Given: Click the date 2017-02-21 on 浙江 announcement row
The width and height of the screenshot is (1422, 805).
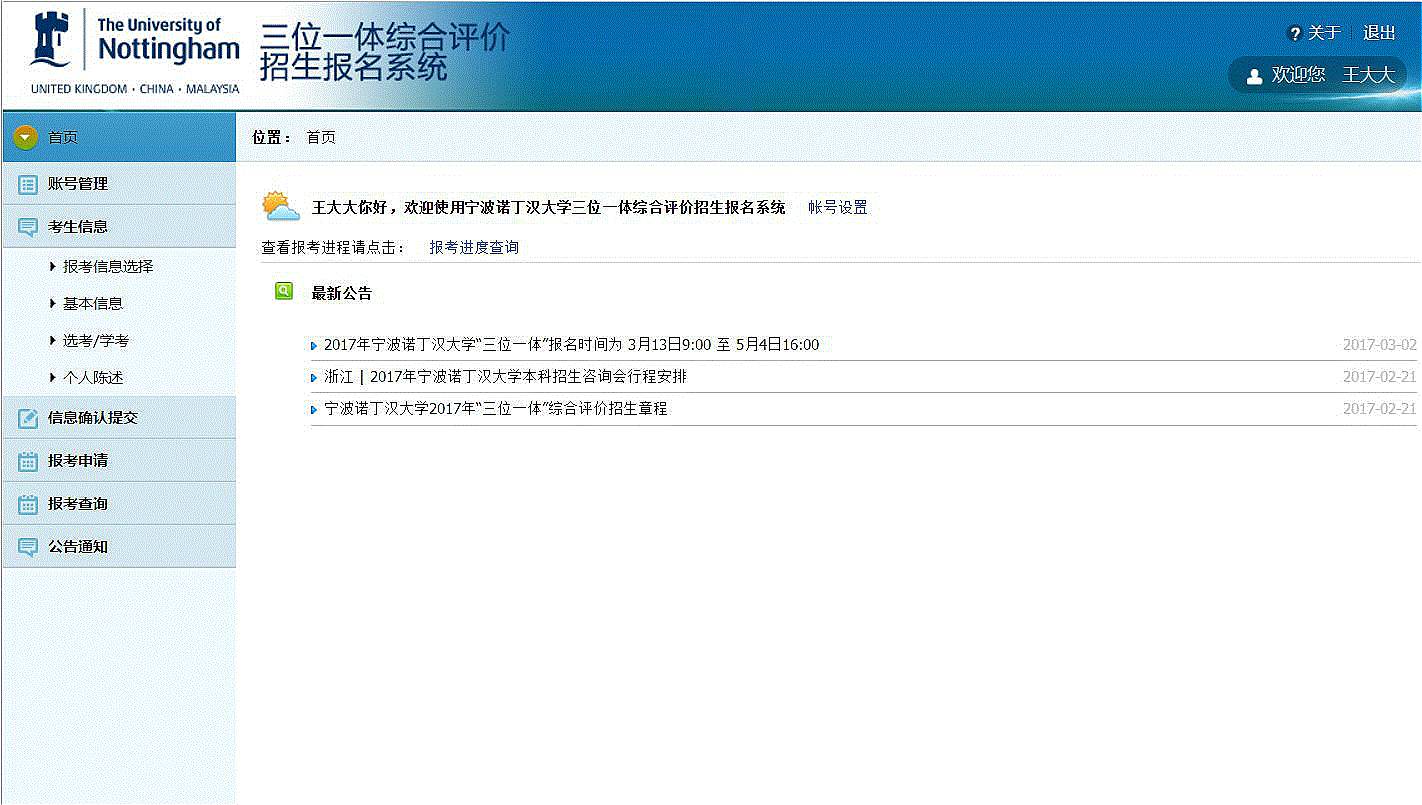Looking at the screenshot, I should click(x=1380, y=378).
